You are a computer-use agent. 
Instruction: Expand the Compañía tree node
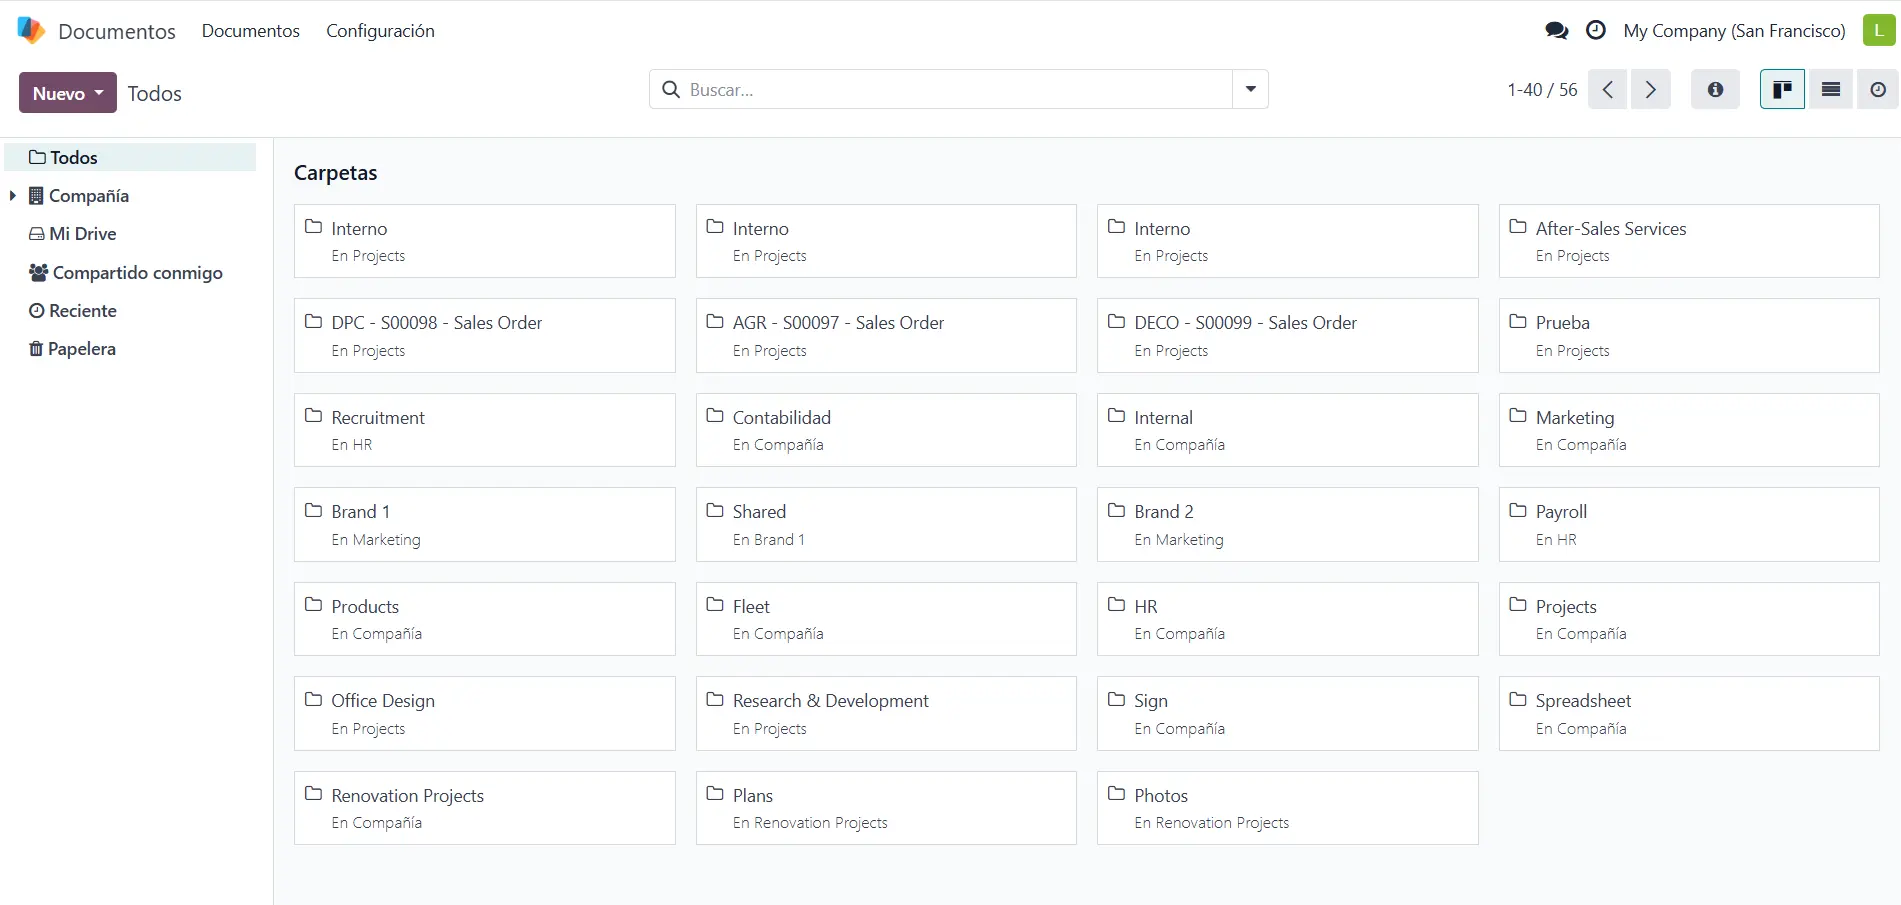point(12,196)
